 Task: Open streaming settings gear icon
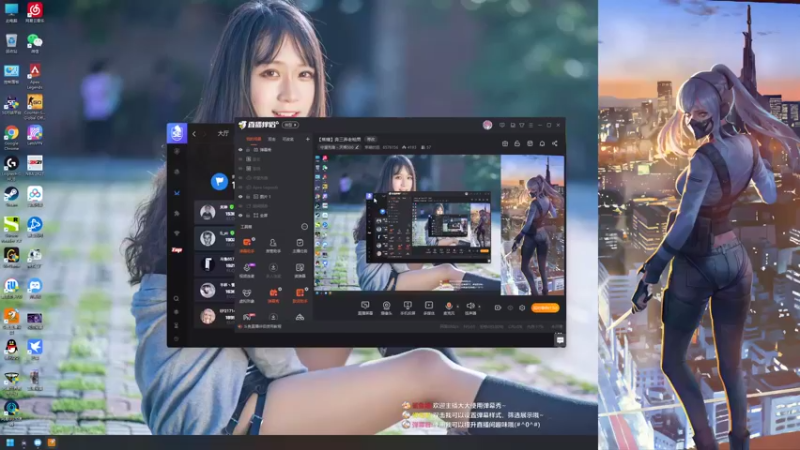[x=522, y=308]
